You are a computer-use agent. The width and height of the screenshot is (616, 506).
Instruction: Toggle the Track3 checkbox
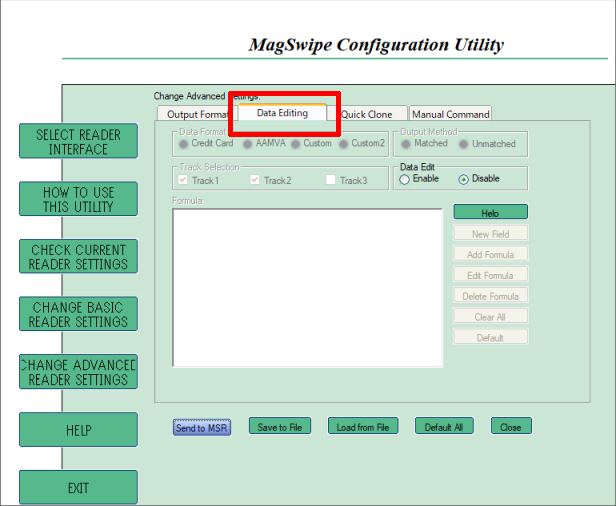331,180
